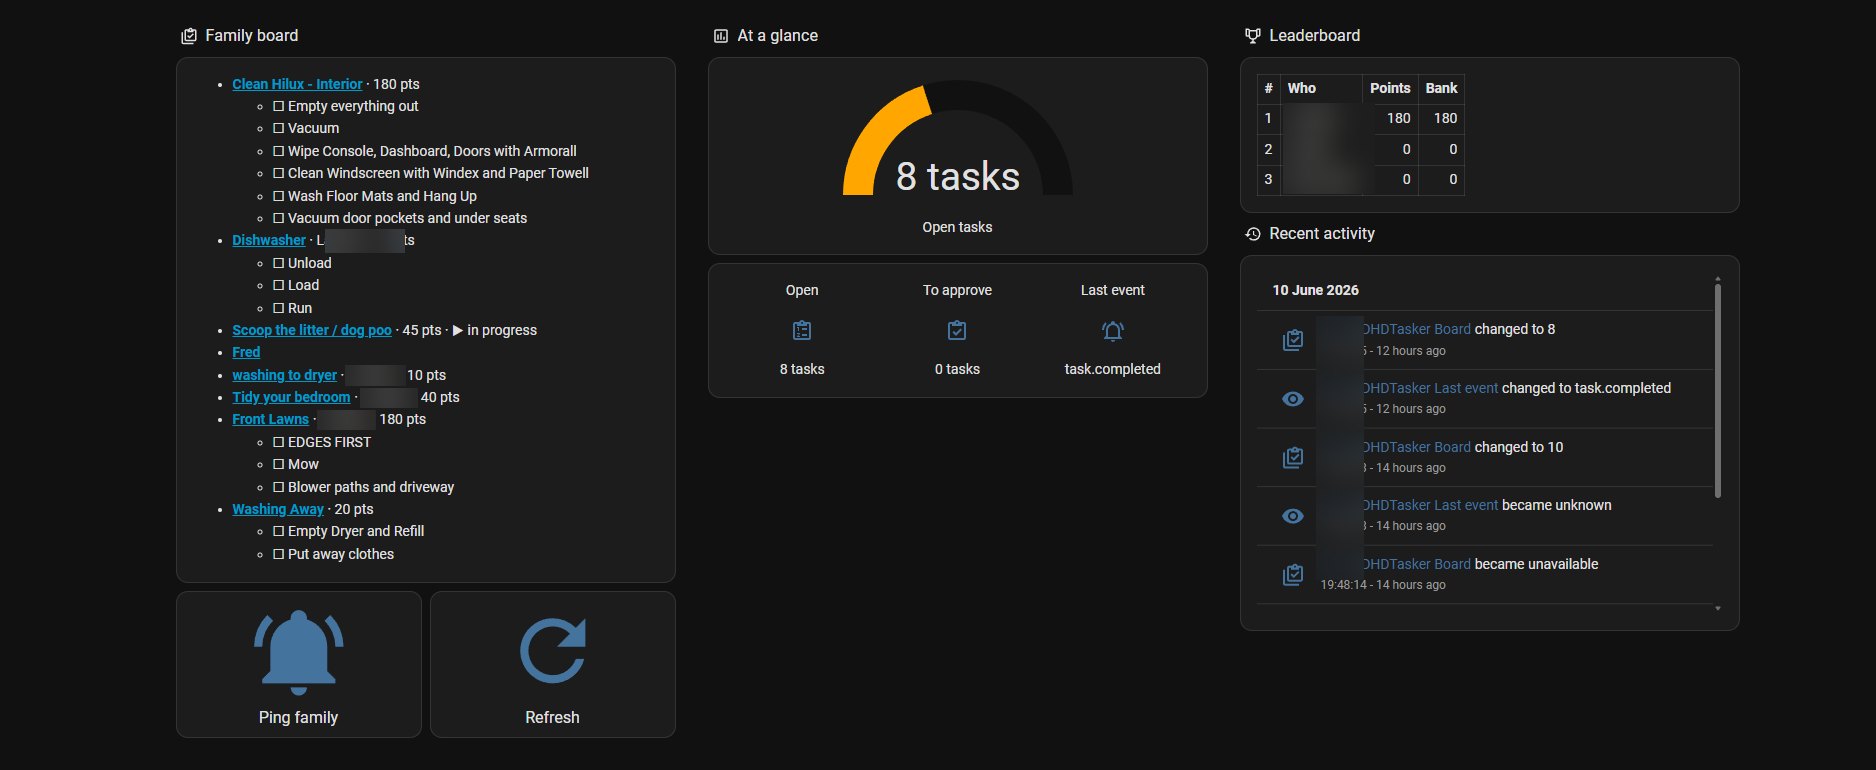The height and width of the screenshot is (770, 1876).
Task: Click the Refresh circular arrow icon
Action: point(553,651)
